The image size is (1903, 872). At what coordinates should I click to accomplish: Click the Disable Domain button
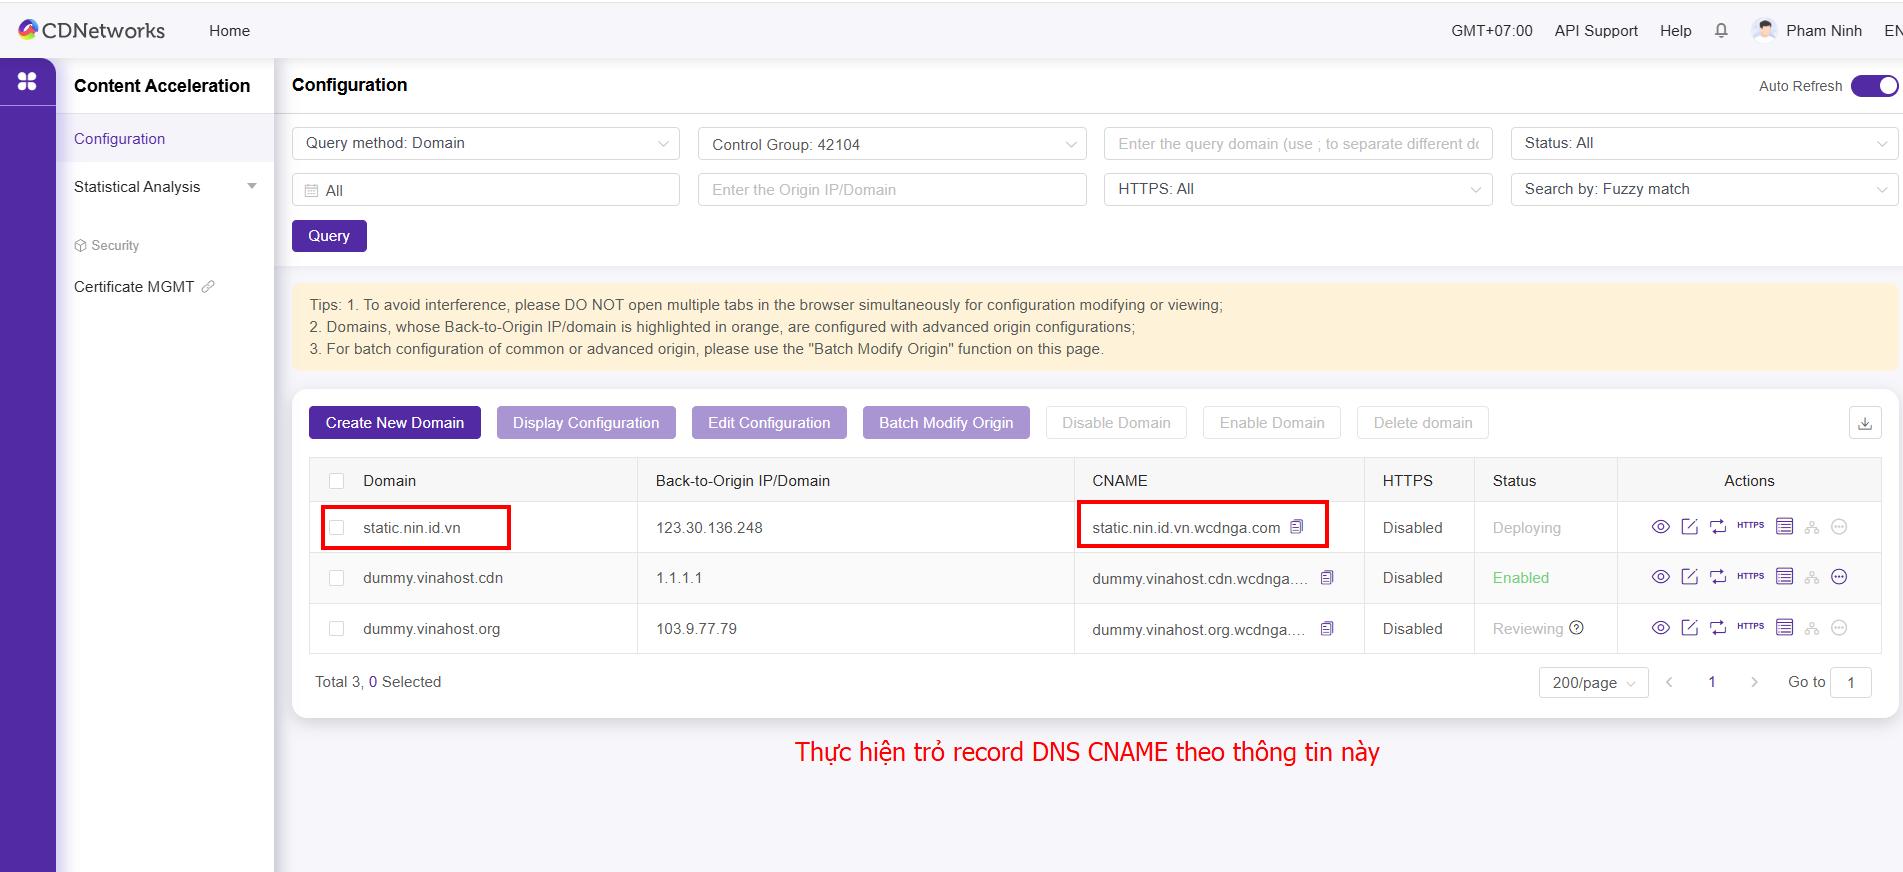(1116, 423)
